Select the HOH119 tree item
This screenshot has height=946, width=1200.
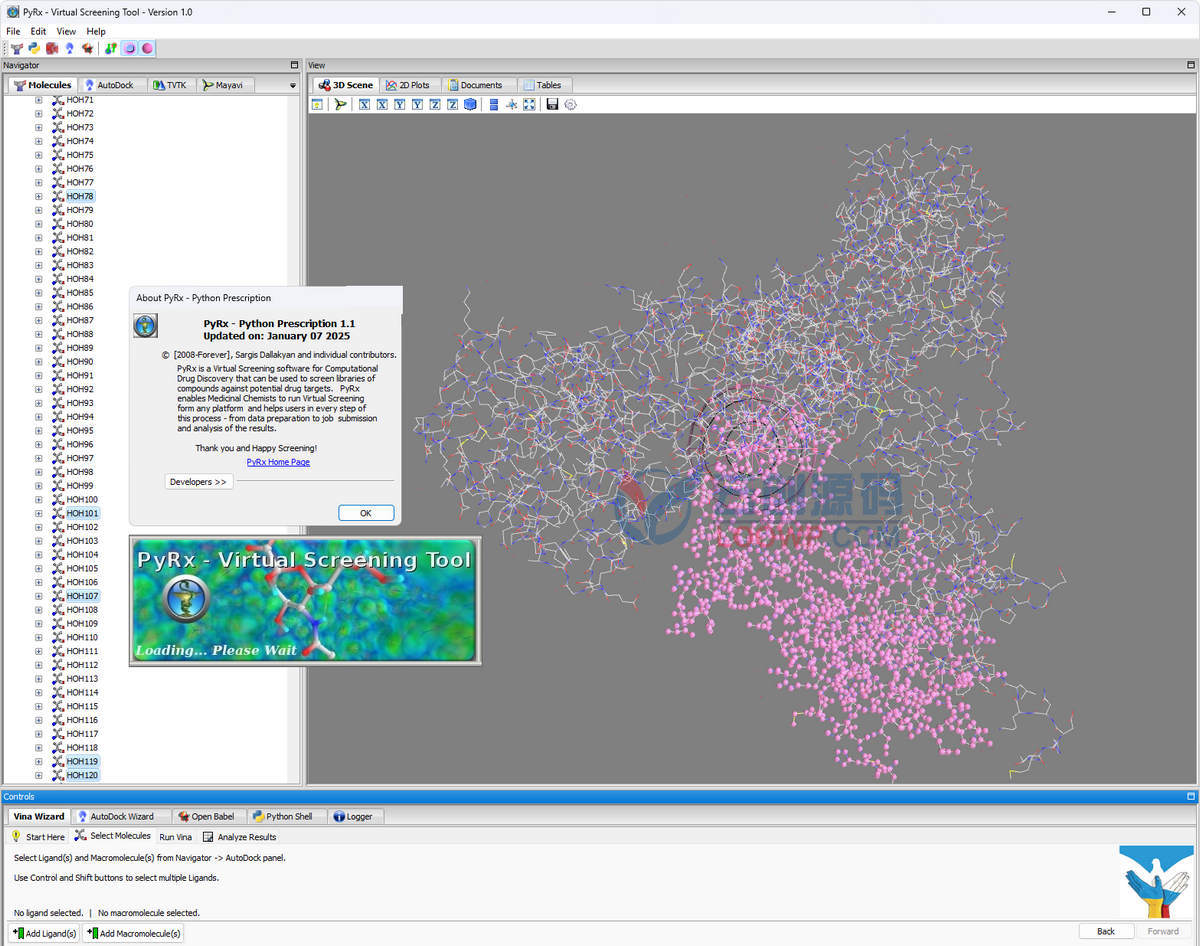click(83, 761)
